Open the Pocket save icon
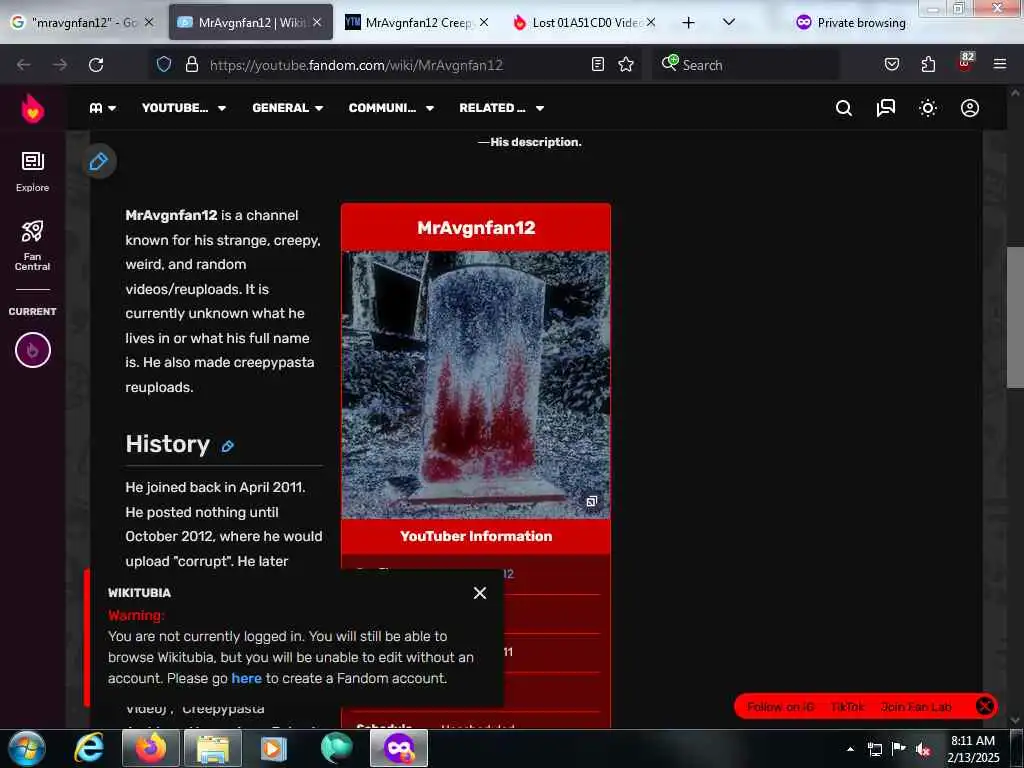Screen dimensions: 1024x768 tap(892, 64)
